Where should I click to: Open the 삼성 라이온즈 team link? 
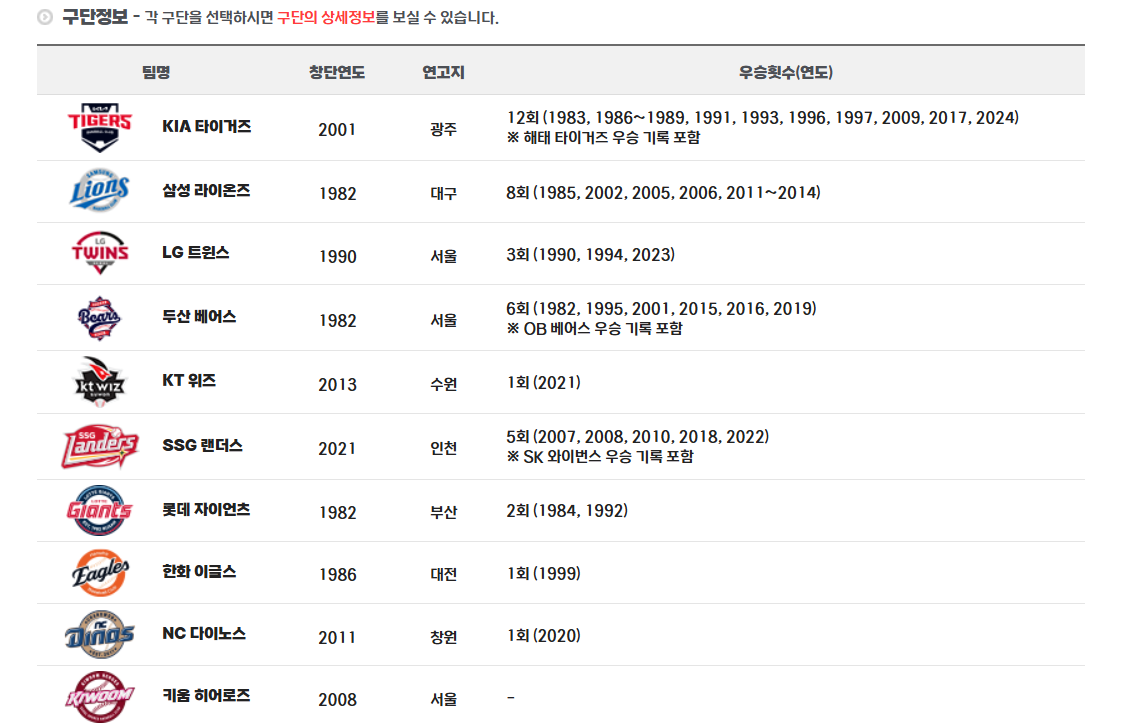click(206, 191)
